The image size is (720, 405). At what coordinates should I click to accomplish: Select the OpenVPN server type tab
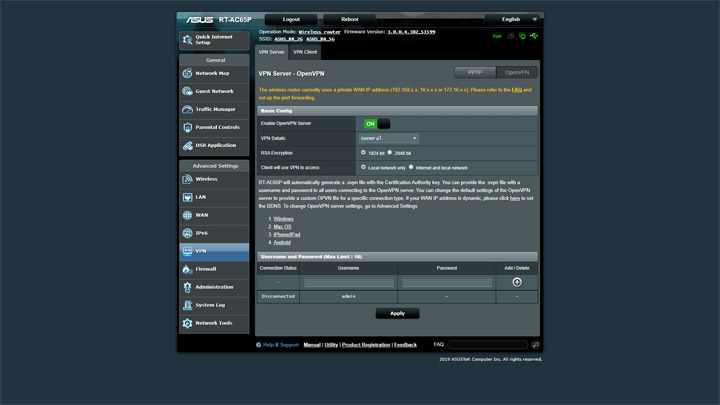(517, 73)
